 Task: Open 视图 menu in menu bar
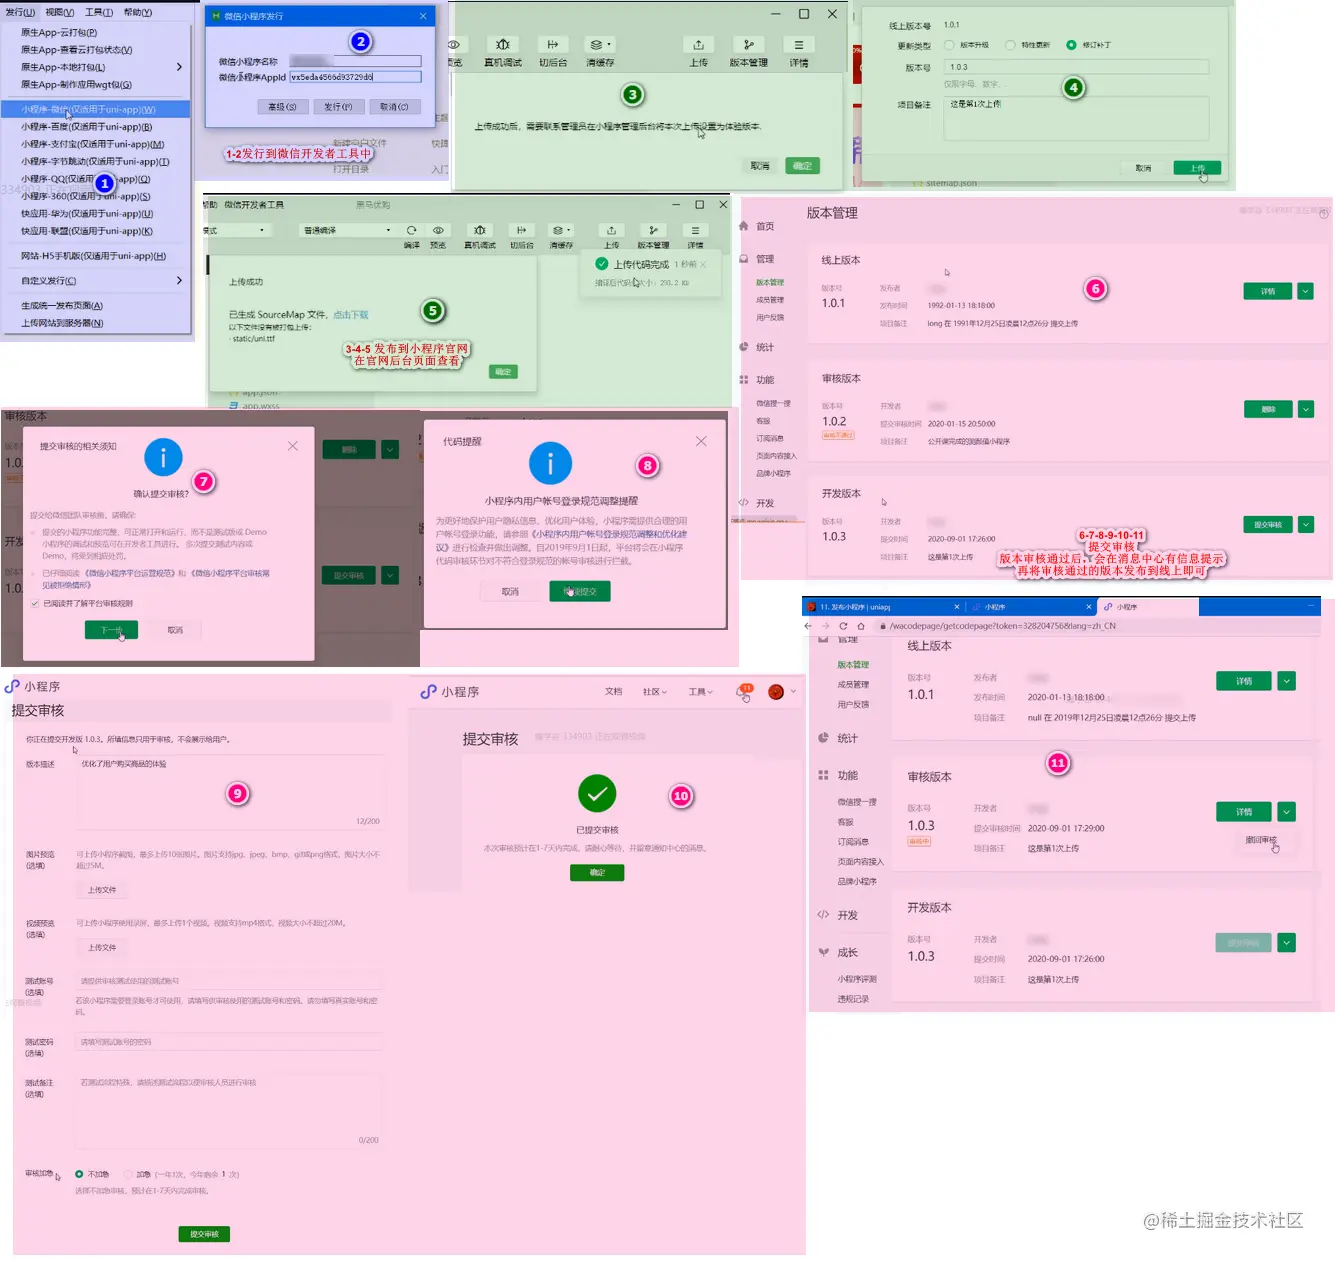60,12
